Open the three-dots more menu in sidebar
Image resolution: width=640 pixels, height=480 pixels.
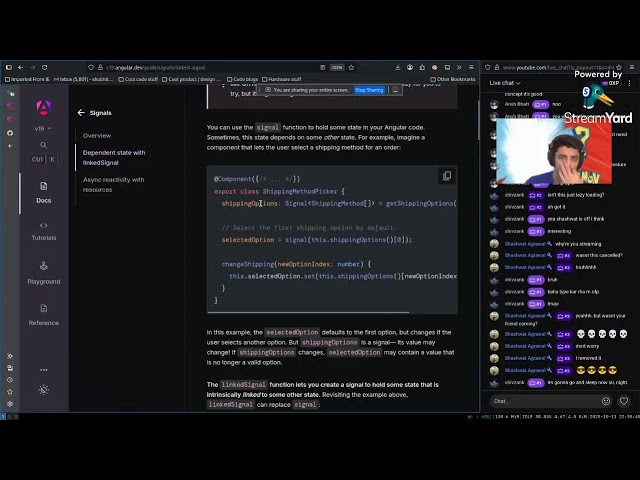pyautogui.click(x=44, y=370)
